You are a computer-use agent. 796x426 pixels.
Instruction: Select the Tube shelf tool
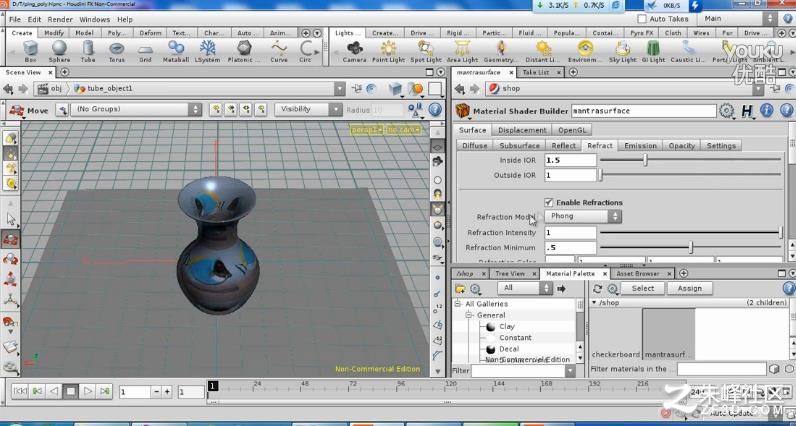pyautogui.click(x=88, y=51)
